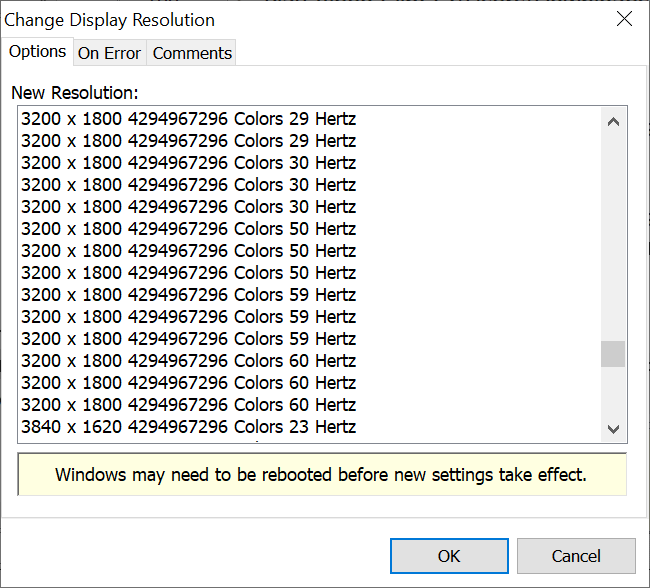Close the Change Display Resolution dialog
This screenshot has width=650, height=588.
point(624,19)
